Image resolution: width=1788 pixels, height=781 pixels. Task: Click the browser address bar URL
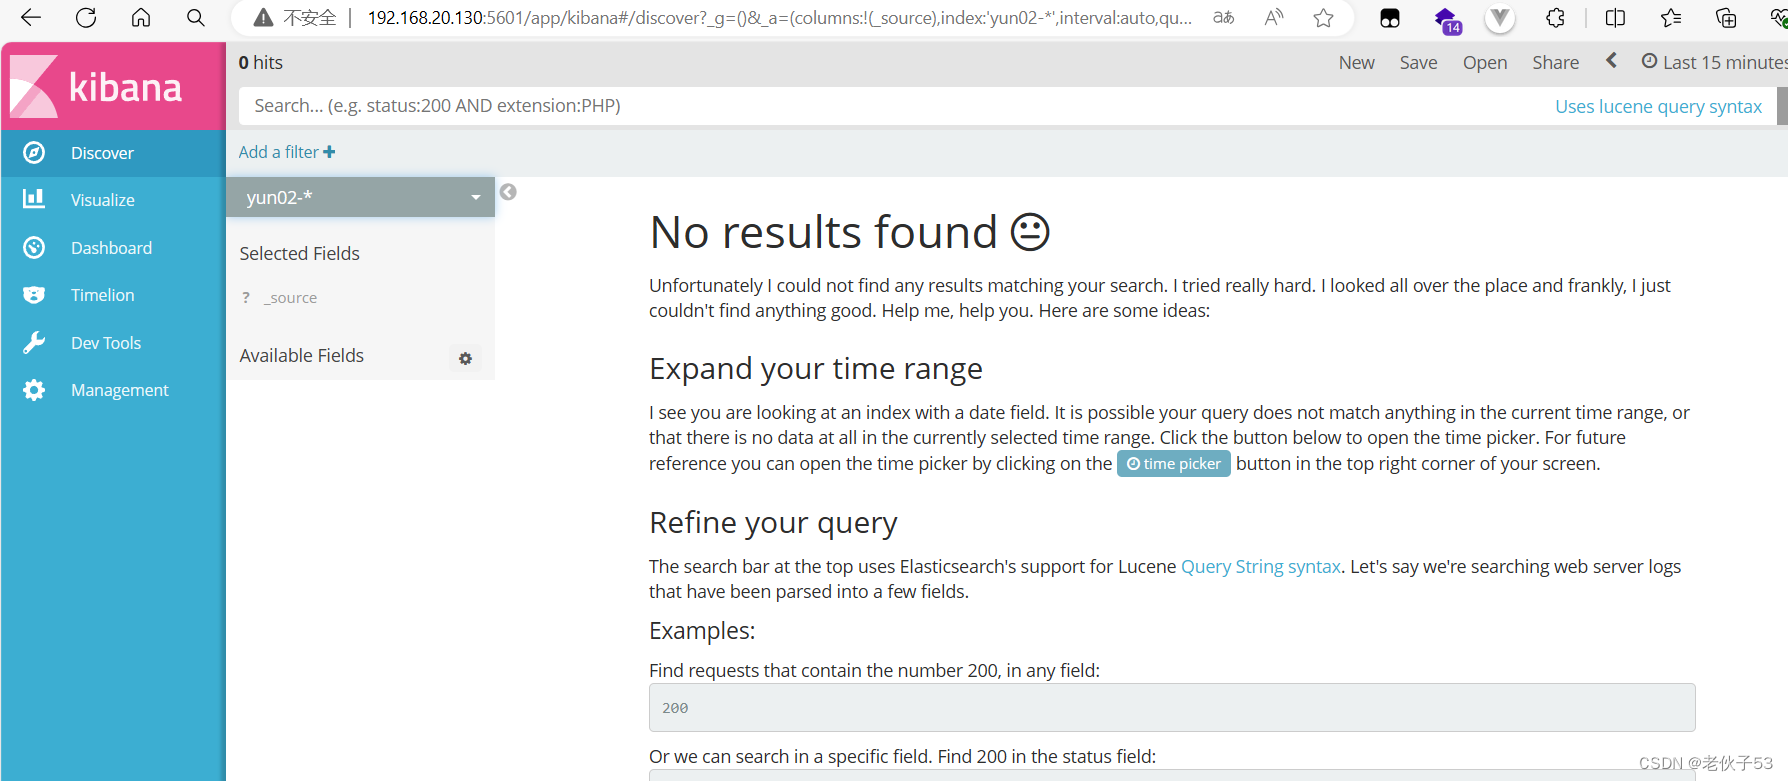[779, 18]
